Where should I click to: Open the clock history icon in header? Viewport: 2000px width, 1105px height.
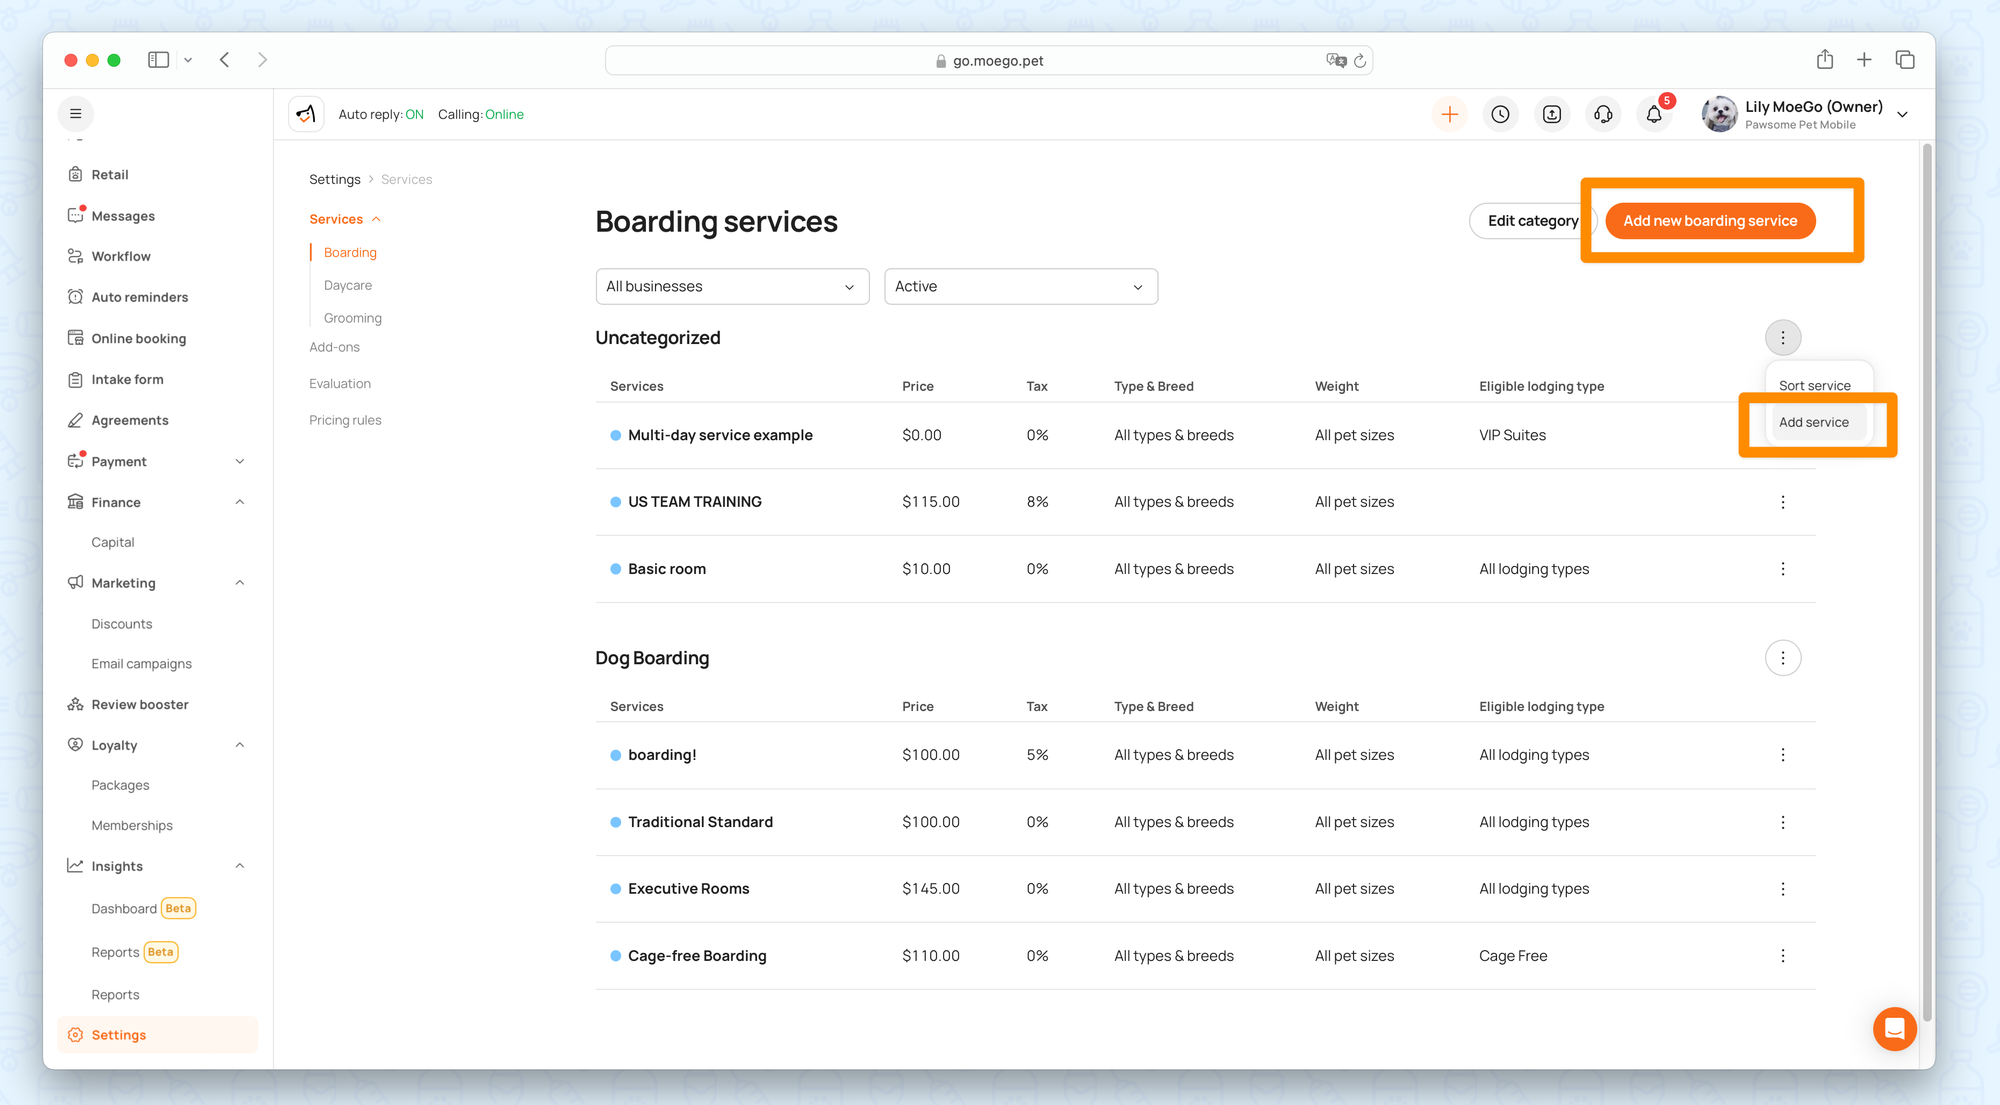coord(1500,115)
